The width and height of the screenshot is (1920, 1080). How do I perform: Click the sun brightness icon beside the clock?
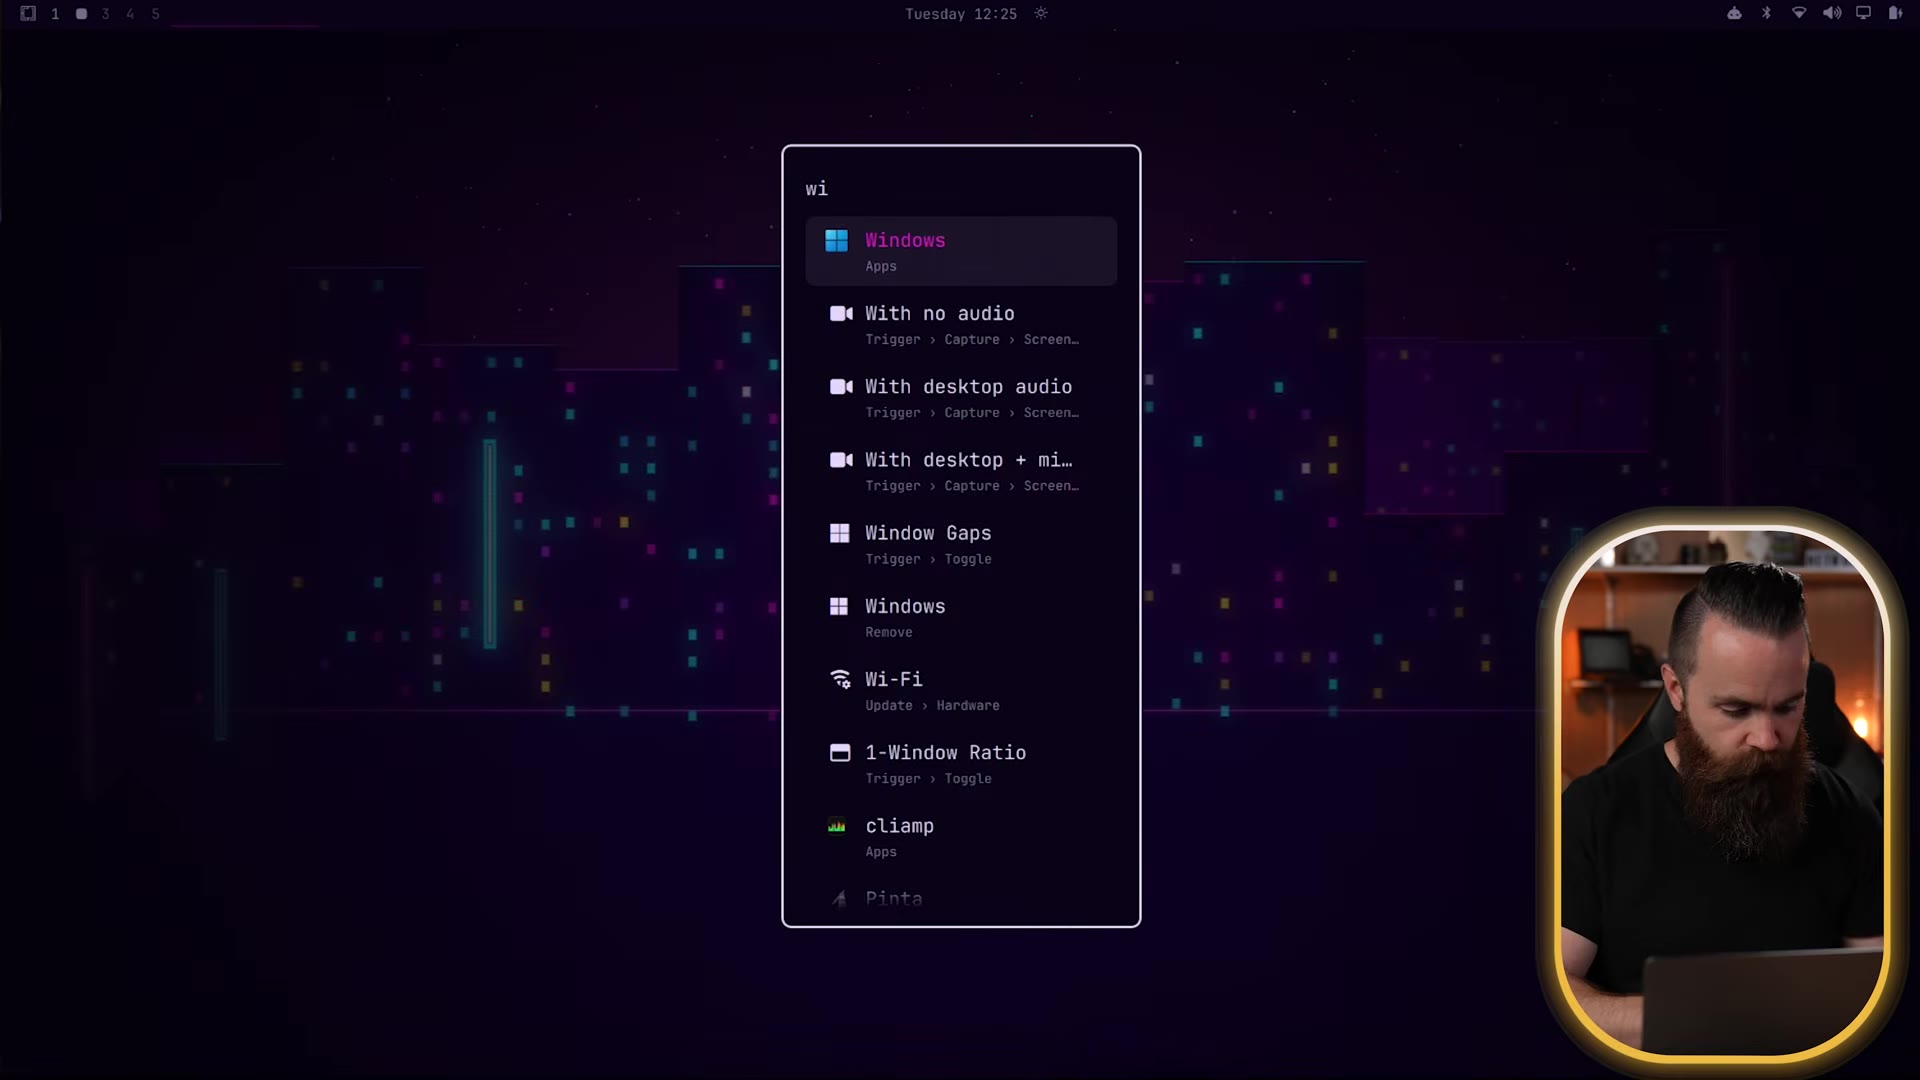[1041, 13]
